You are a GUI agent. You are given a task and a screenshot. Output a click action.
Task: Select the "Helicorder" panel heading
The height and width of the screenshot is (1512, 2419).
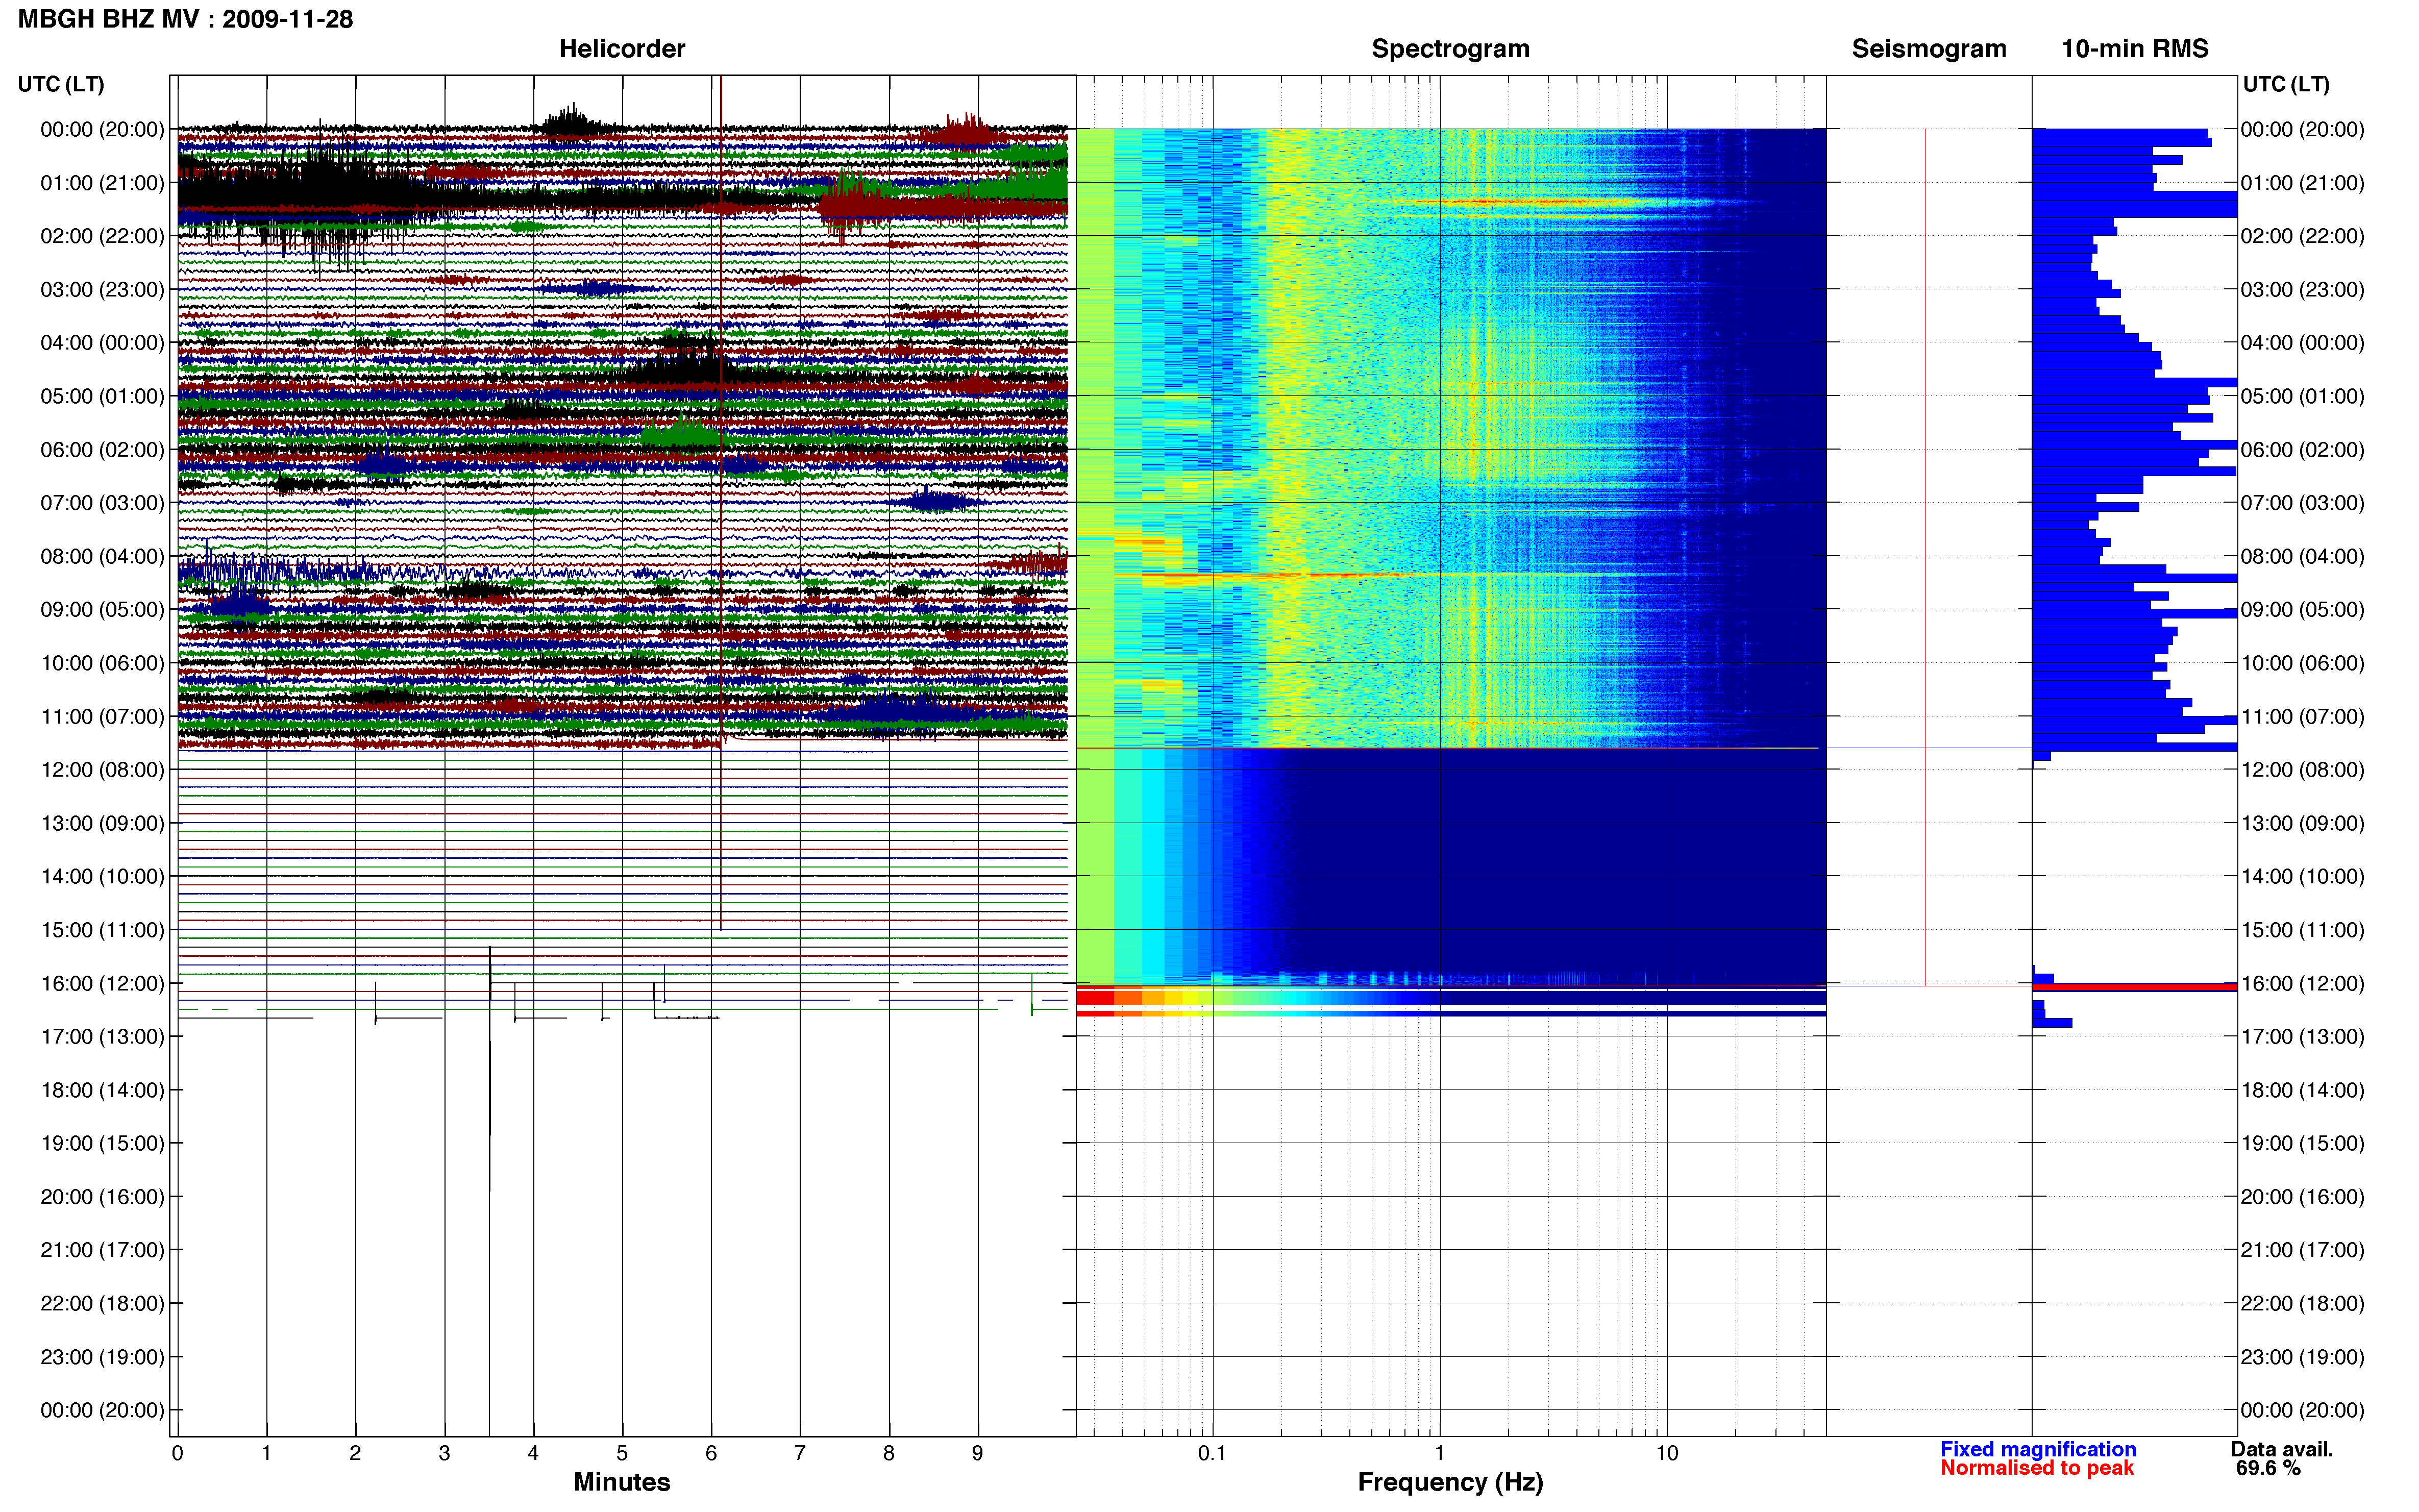pyautogui.click(x=621, y=49)
